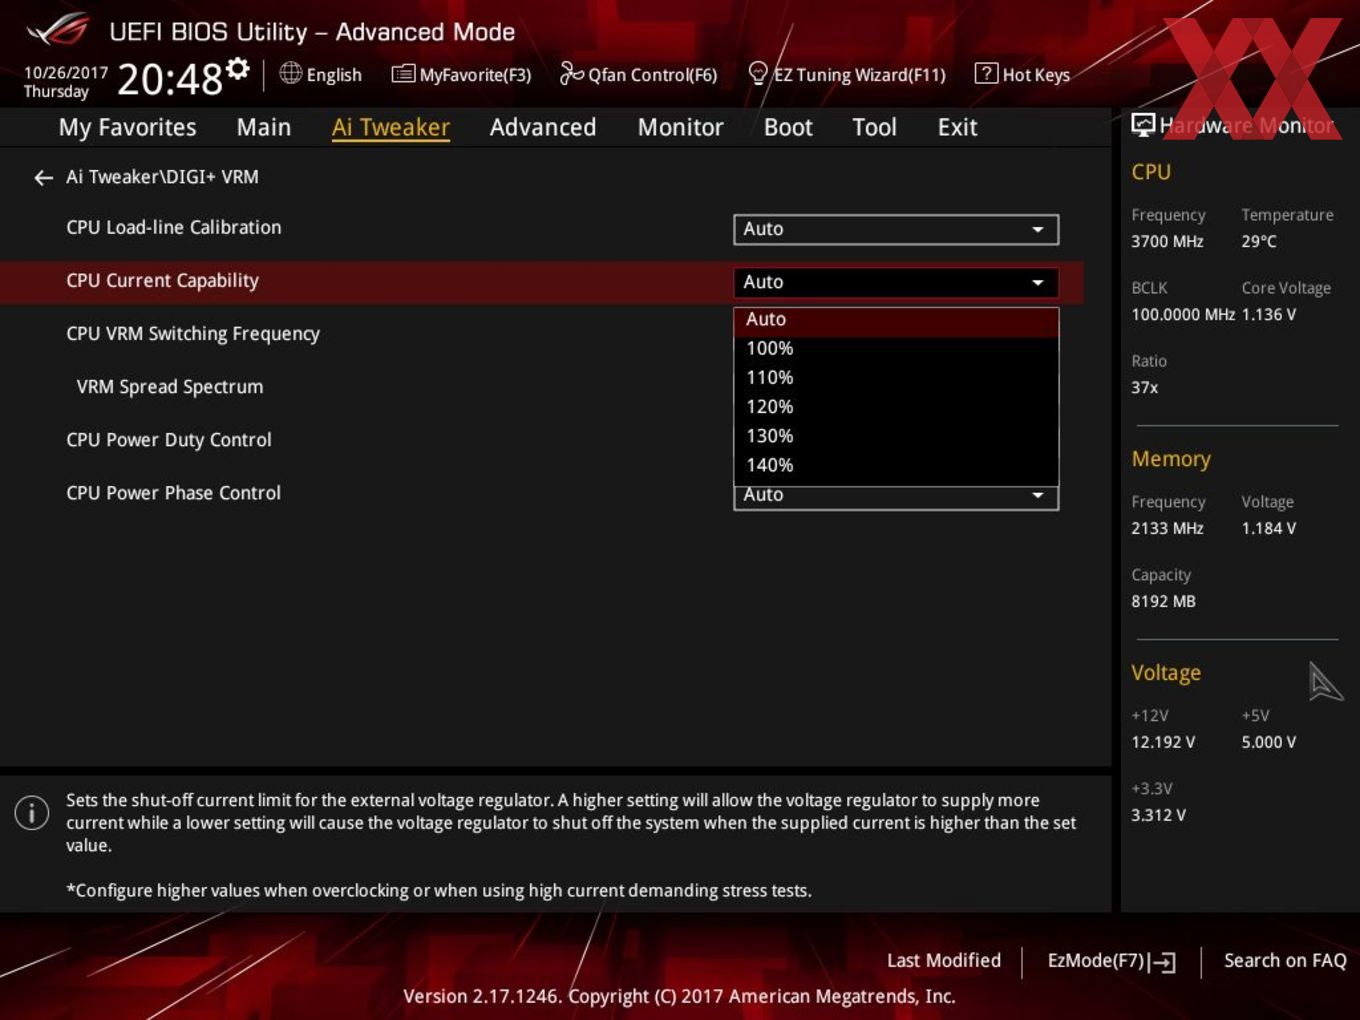Choose 140% current capability
This screenshot has width=1360, height=1020.
pos(896,465)
